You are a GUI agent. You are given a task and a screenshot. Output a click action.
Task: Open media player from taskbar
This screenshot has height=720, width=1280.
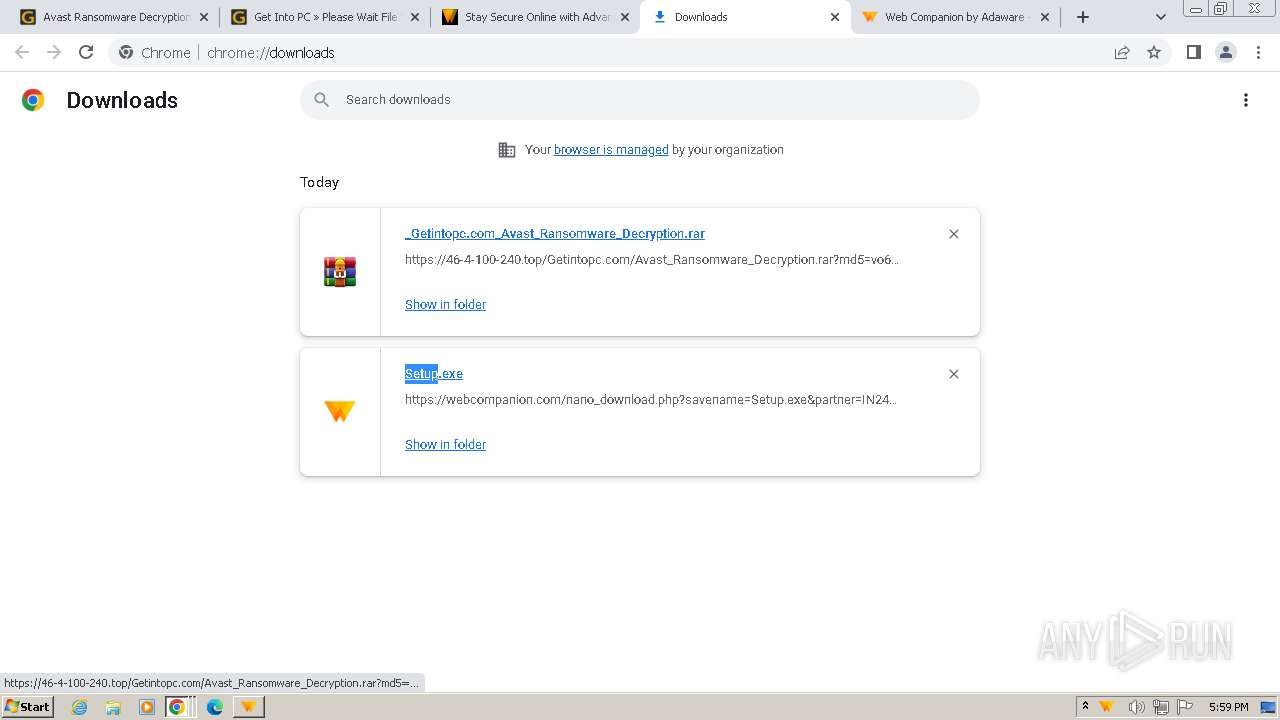click(147, 707)
